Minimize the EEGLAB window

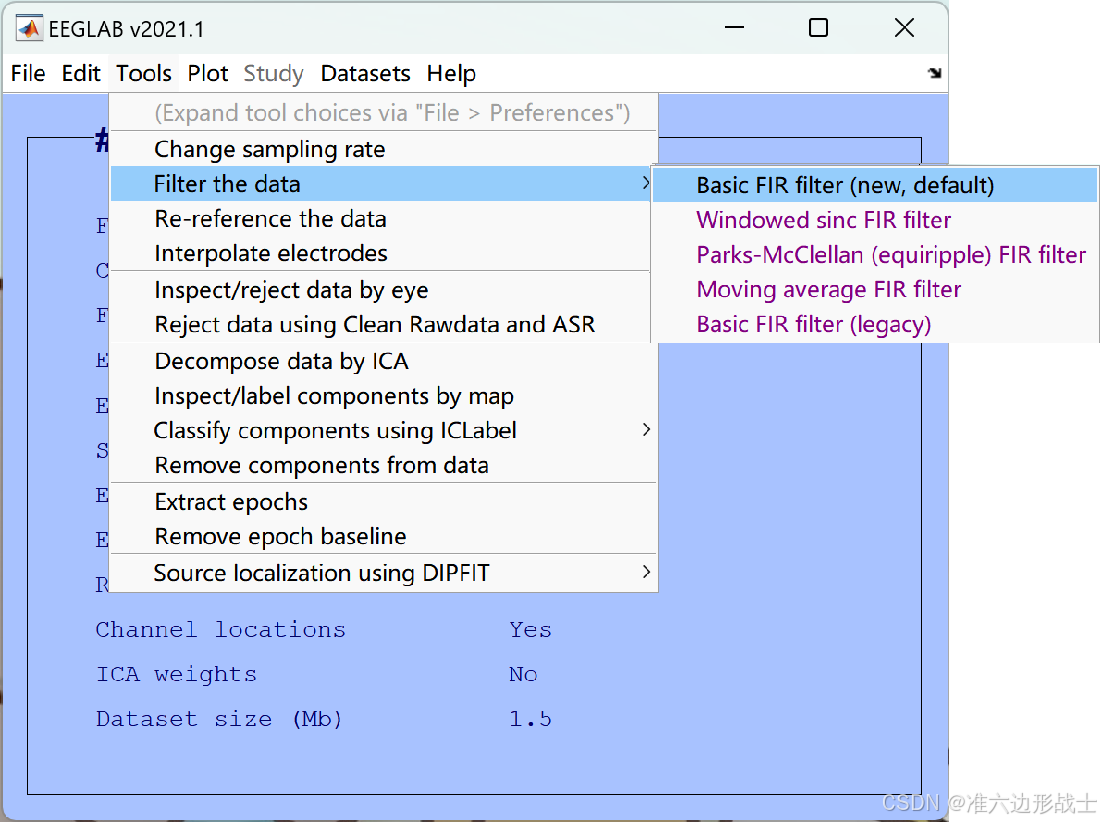[x=734, y=28]
